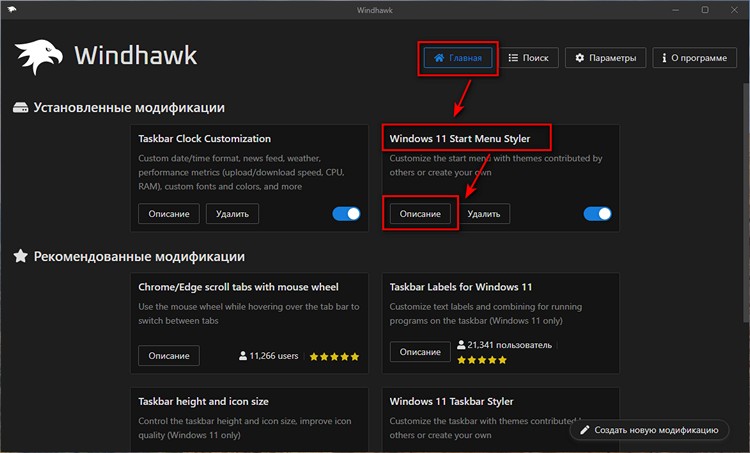Open the О программе tab
750x453 pixels.
695,58
